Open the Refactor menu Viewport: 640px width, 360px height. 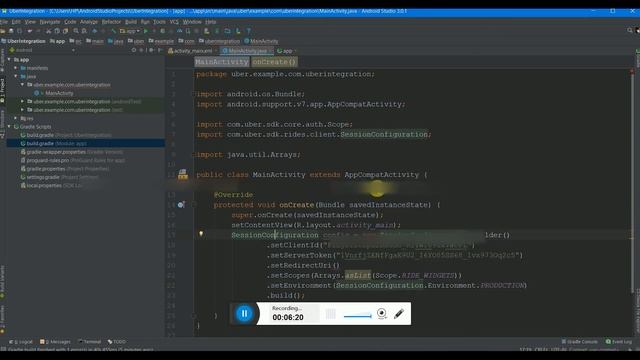pos(111,22)
